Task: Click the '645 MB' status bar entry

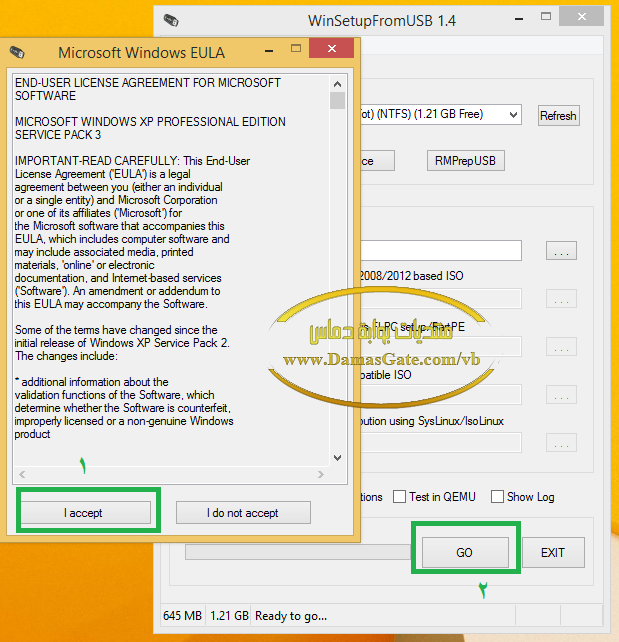Action: pos(183,616)
